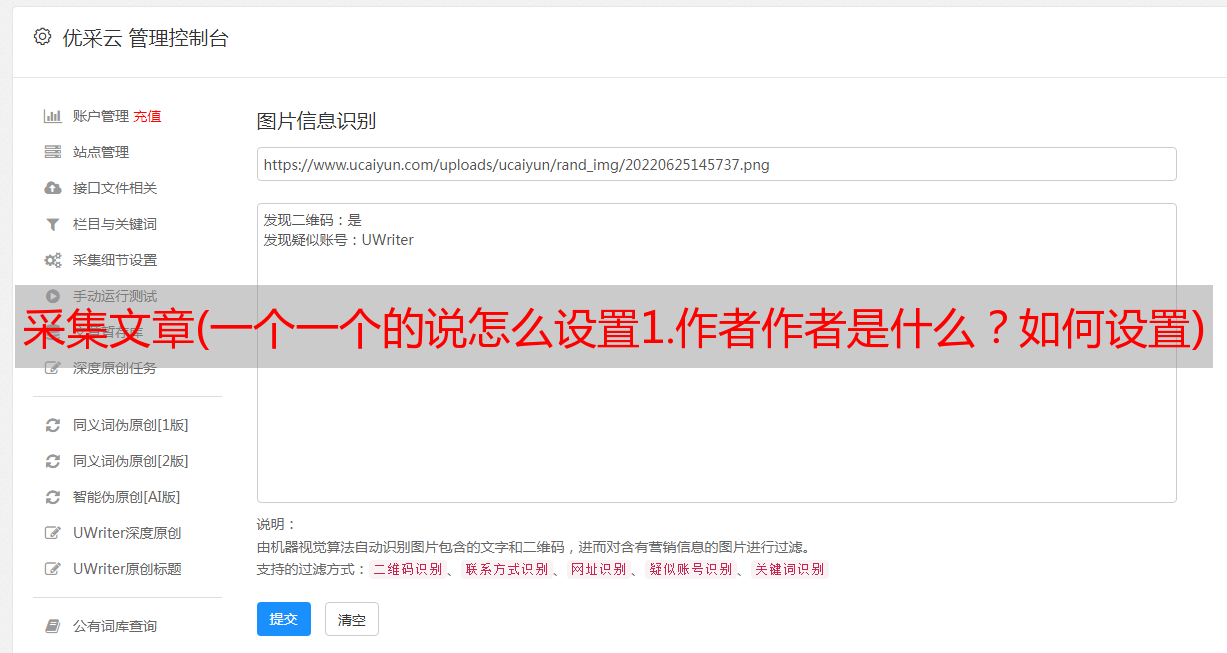
Task: Click the edit icon for UWriter深度原创
Action: click(x=53, y=533)
